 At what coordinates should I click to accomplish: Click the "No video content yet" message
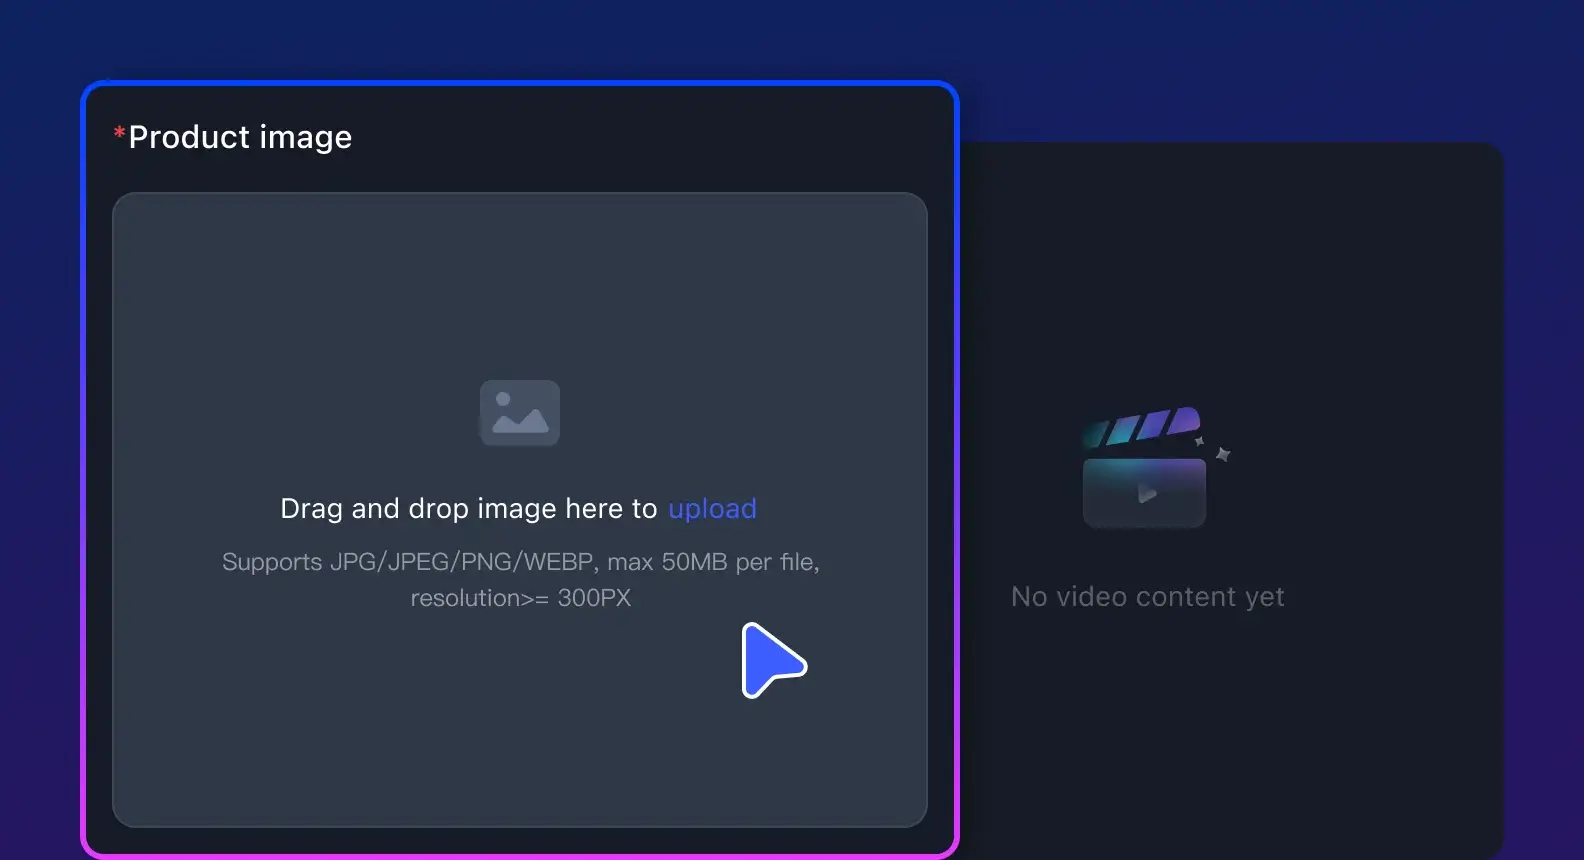pyautogui.click(x=1147, y=597)
